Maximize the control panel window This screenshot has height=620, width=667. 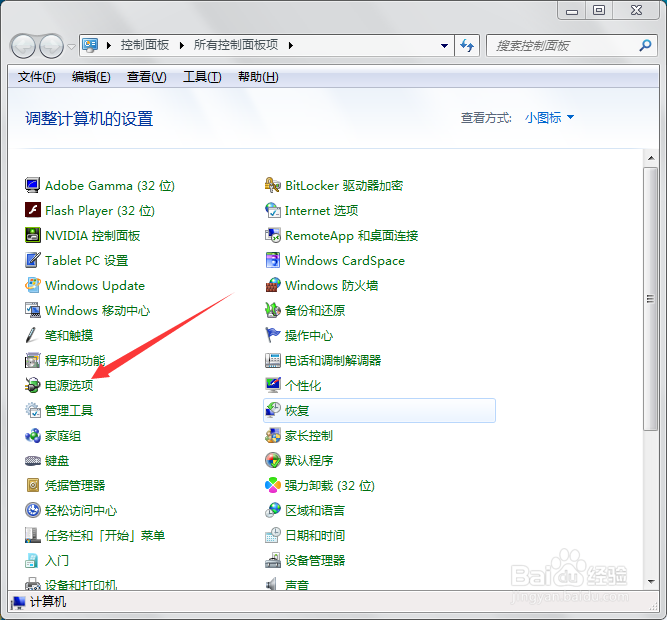click(599, 10)
